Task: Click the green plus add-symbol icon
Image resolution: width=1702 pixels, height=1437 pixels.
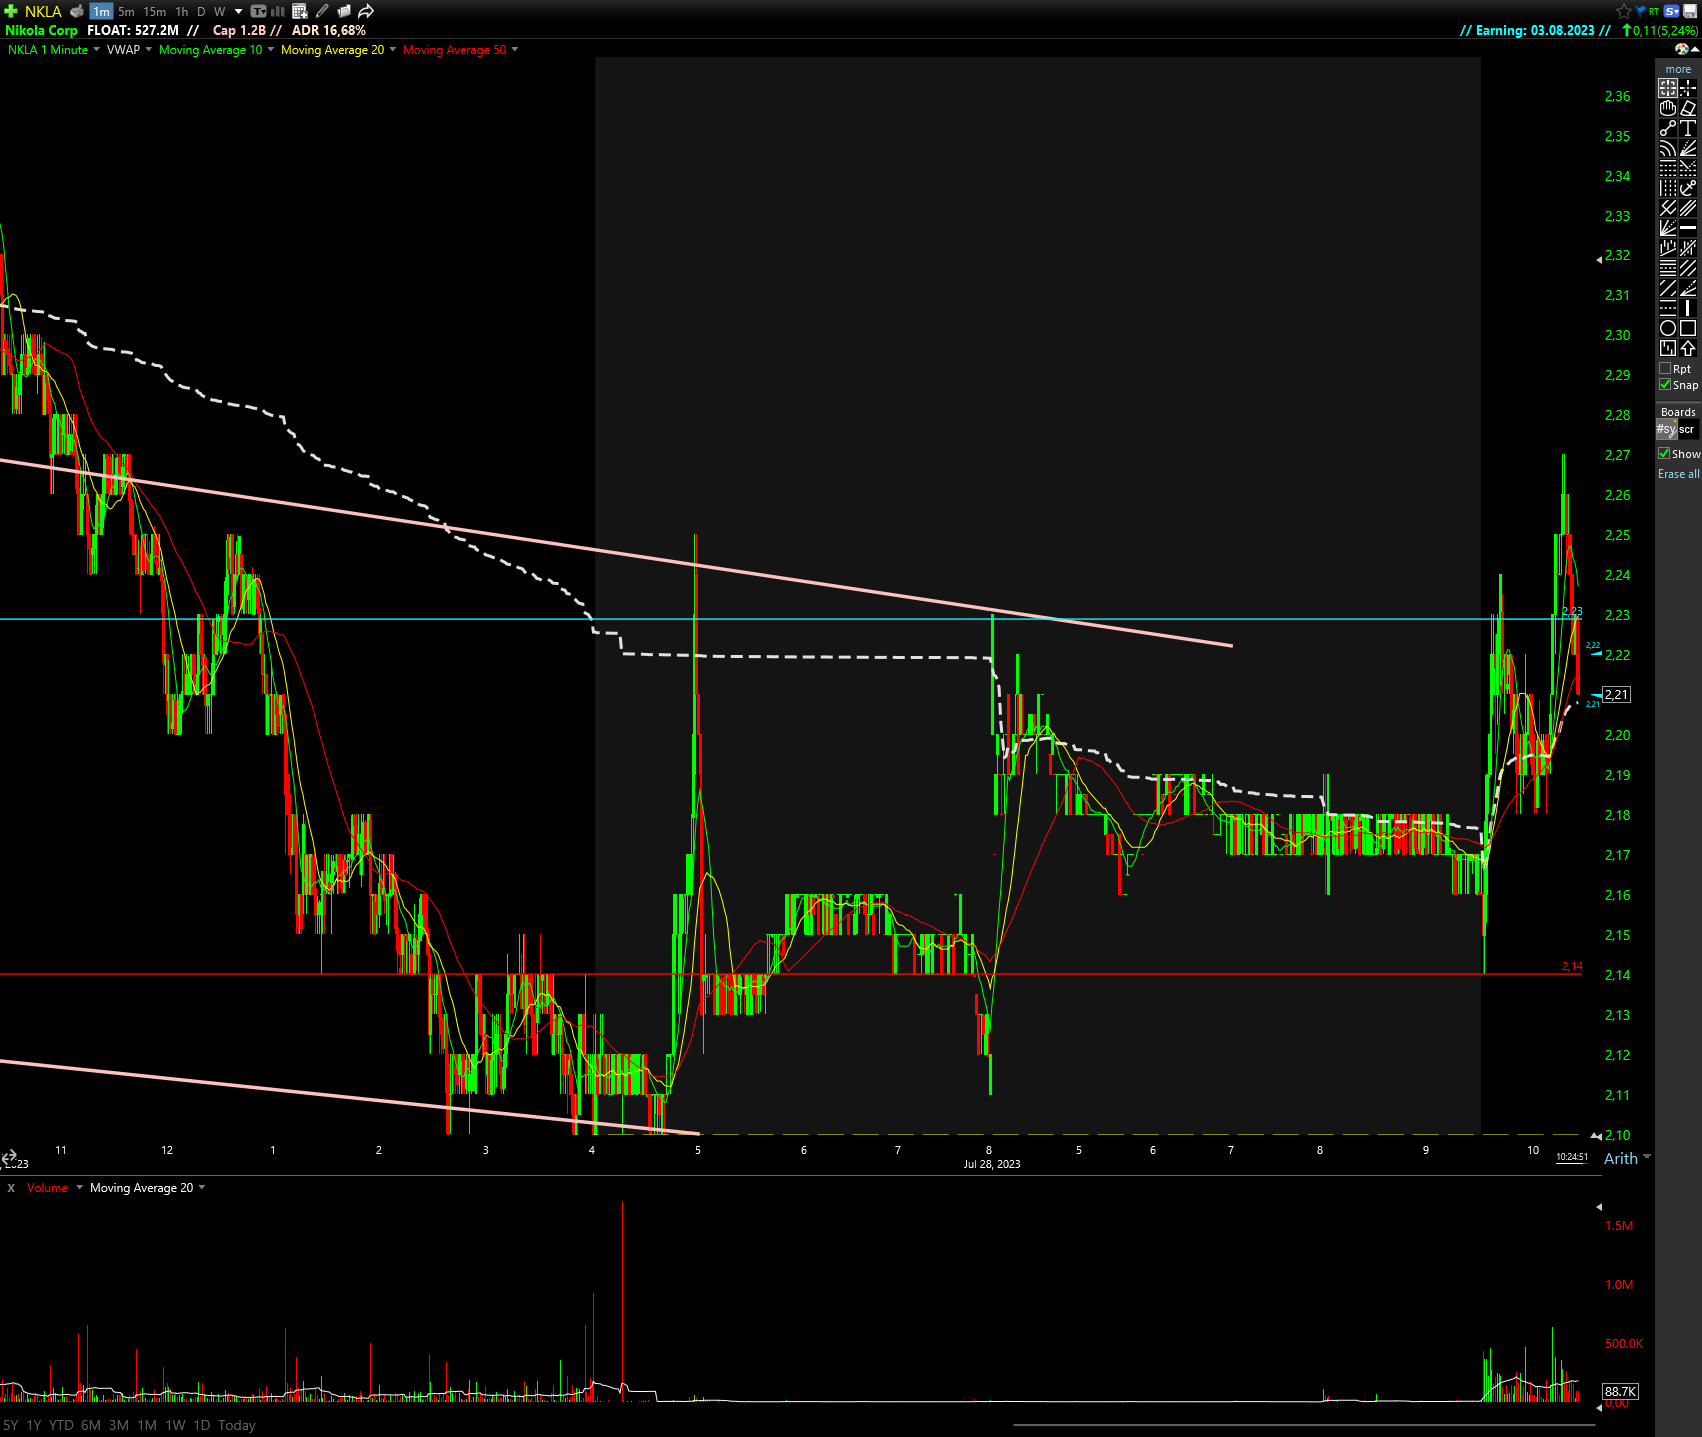Action: 11,11
